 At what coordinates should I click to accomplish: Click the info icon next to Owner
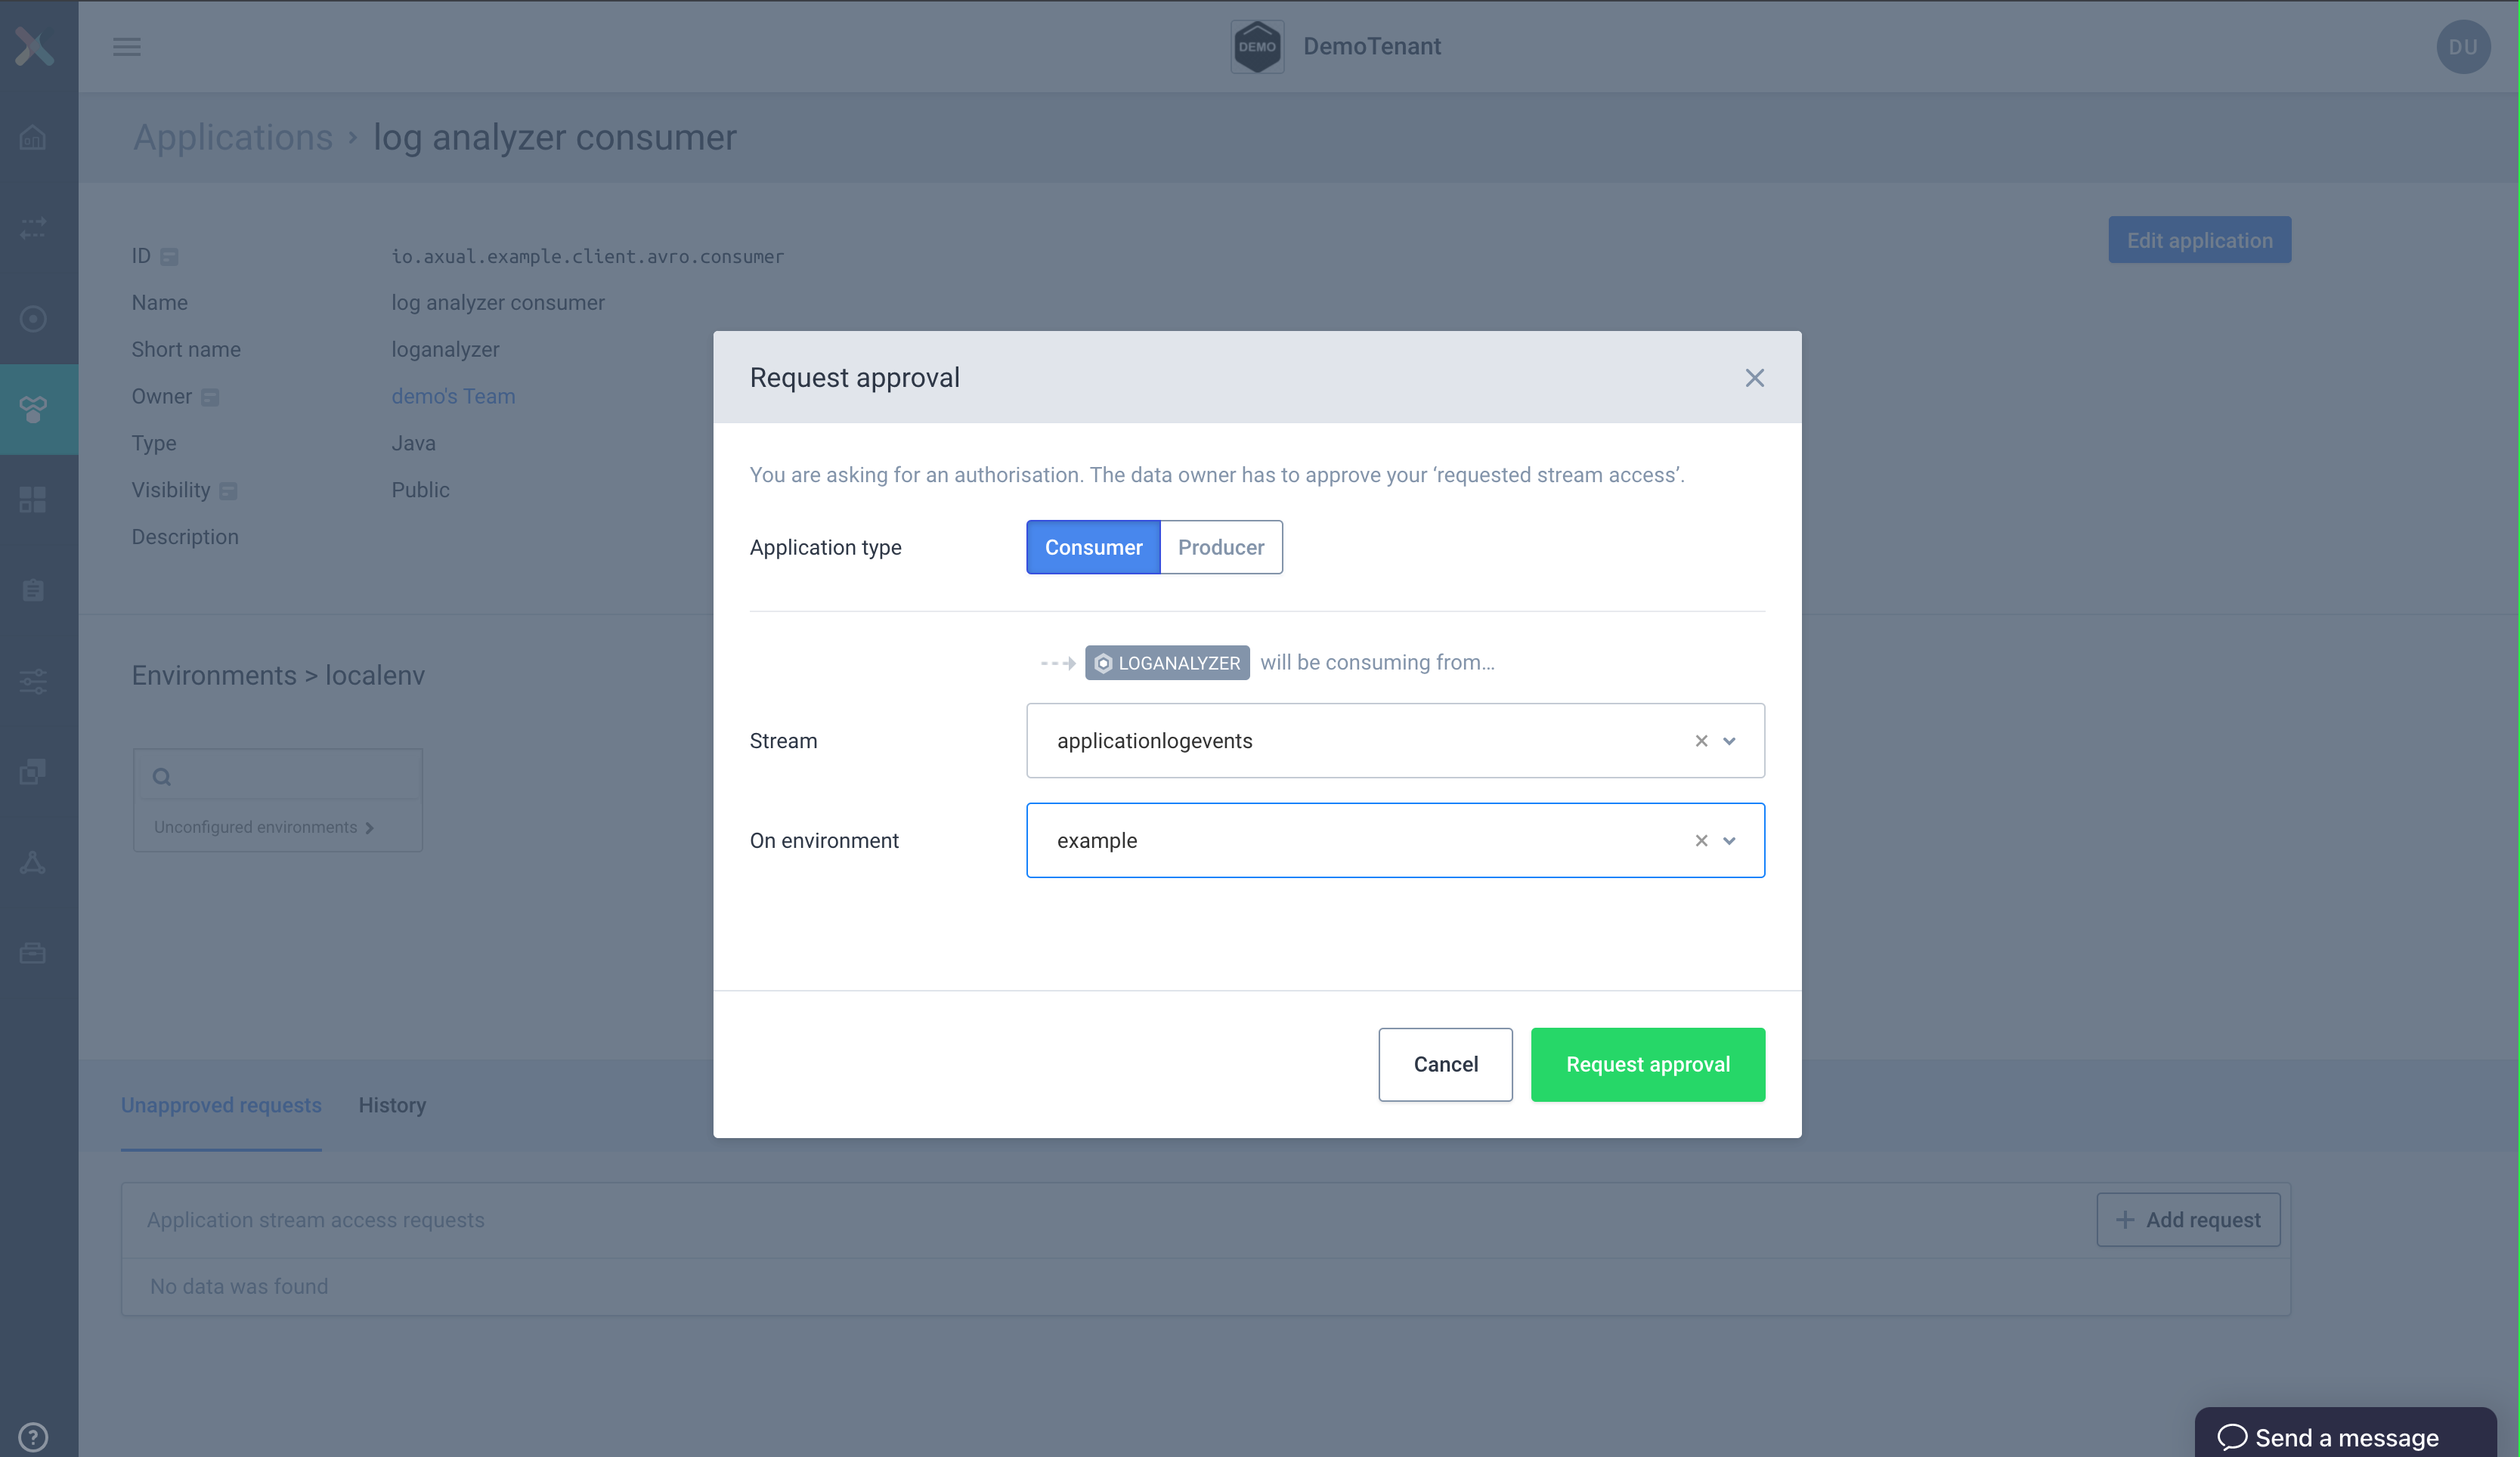point(210,397)
